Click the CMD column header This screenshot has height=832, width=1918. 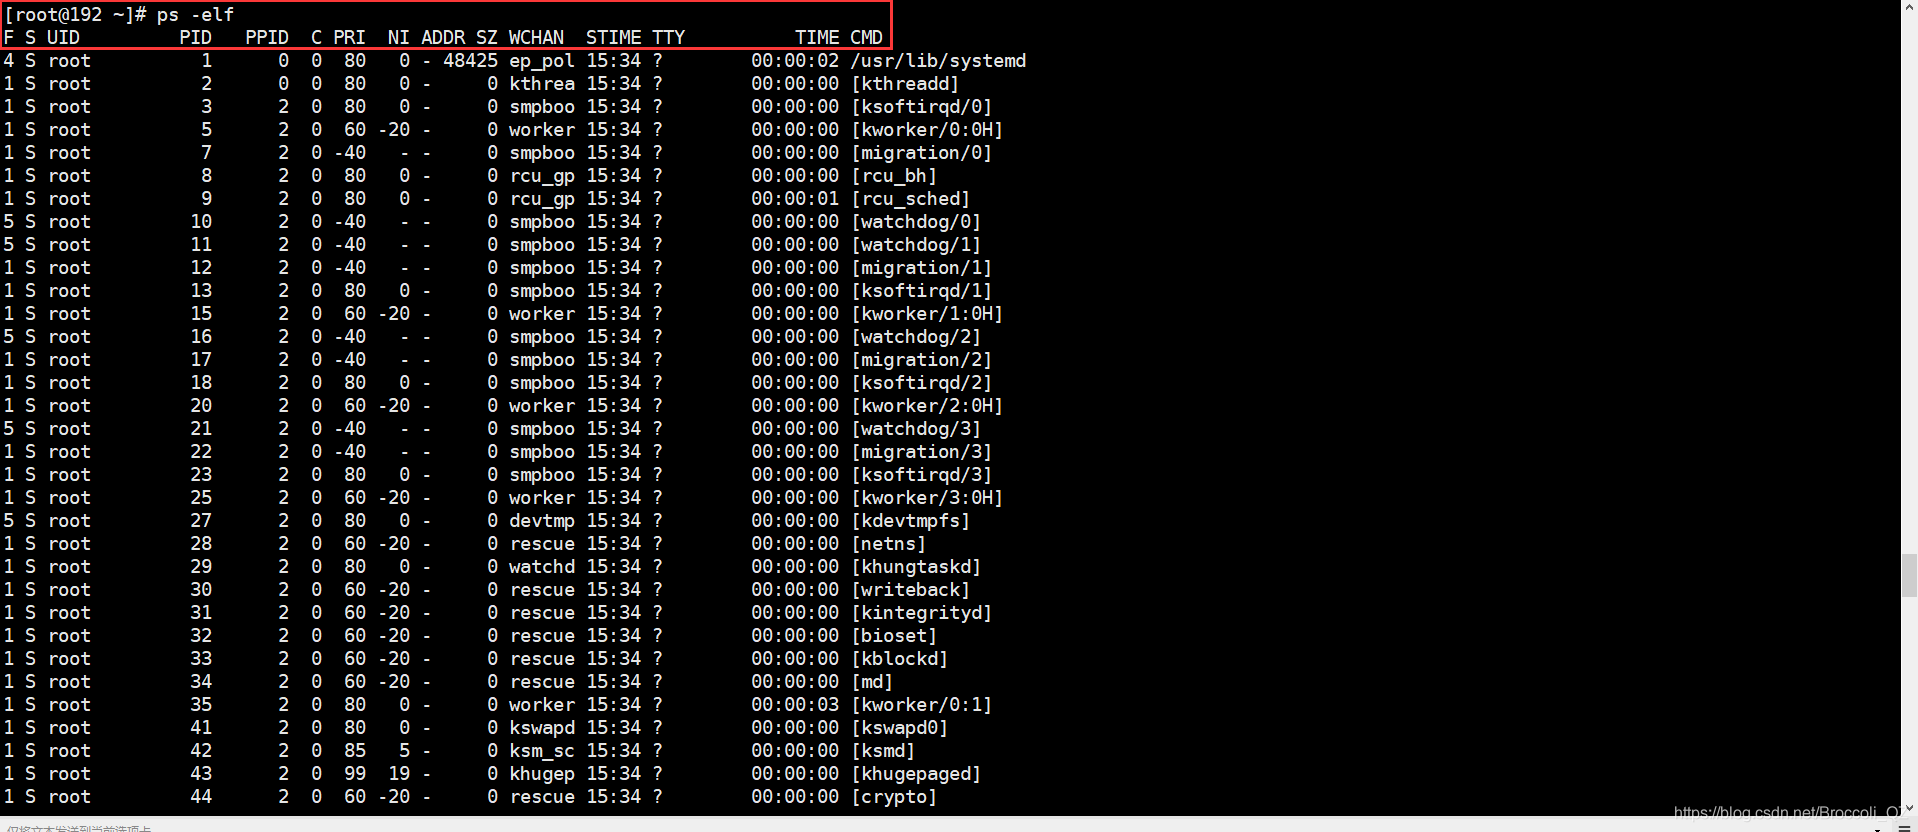coord(866,38)
